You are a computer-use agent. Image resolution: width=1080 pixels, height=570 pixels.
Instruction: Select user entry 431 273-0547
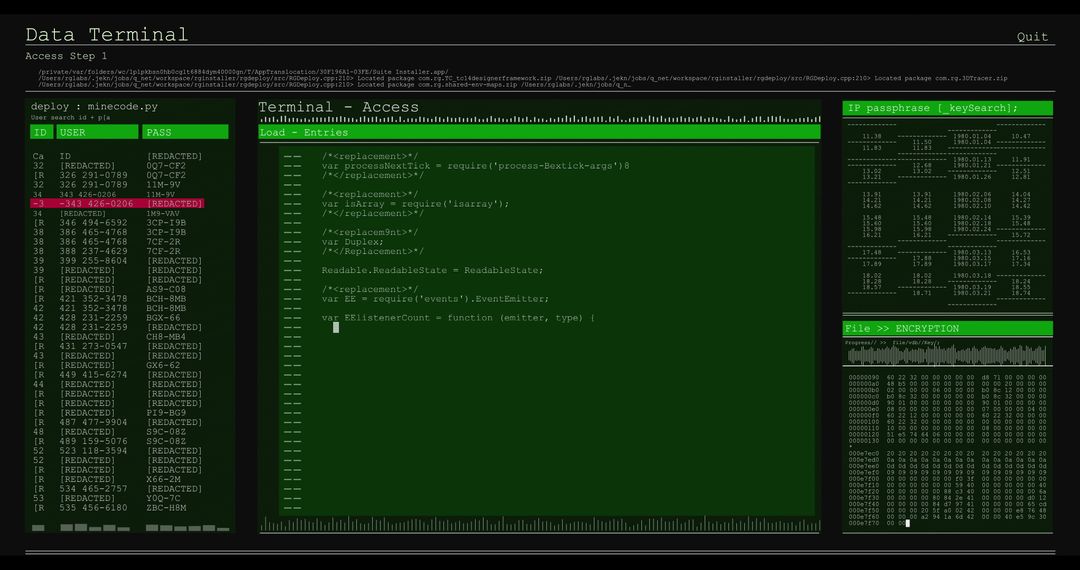point(93,346)
